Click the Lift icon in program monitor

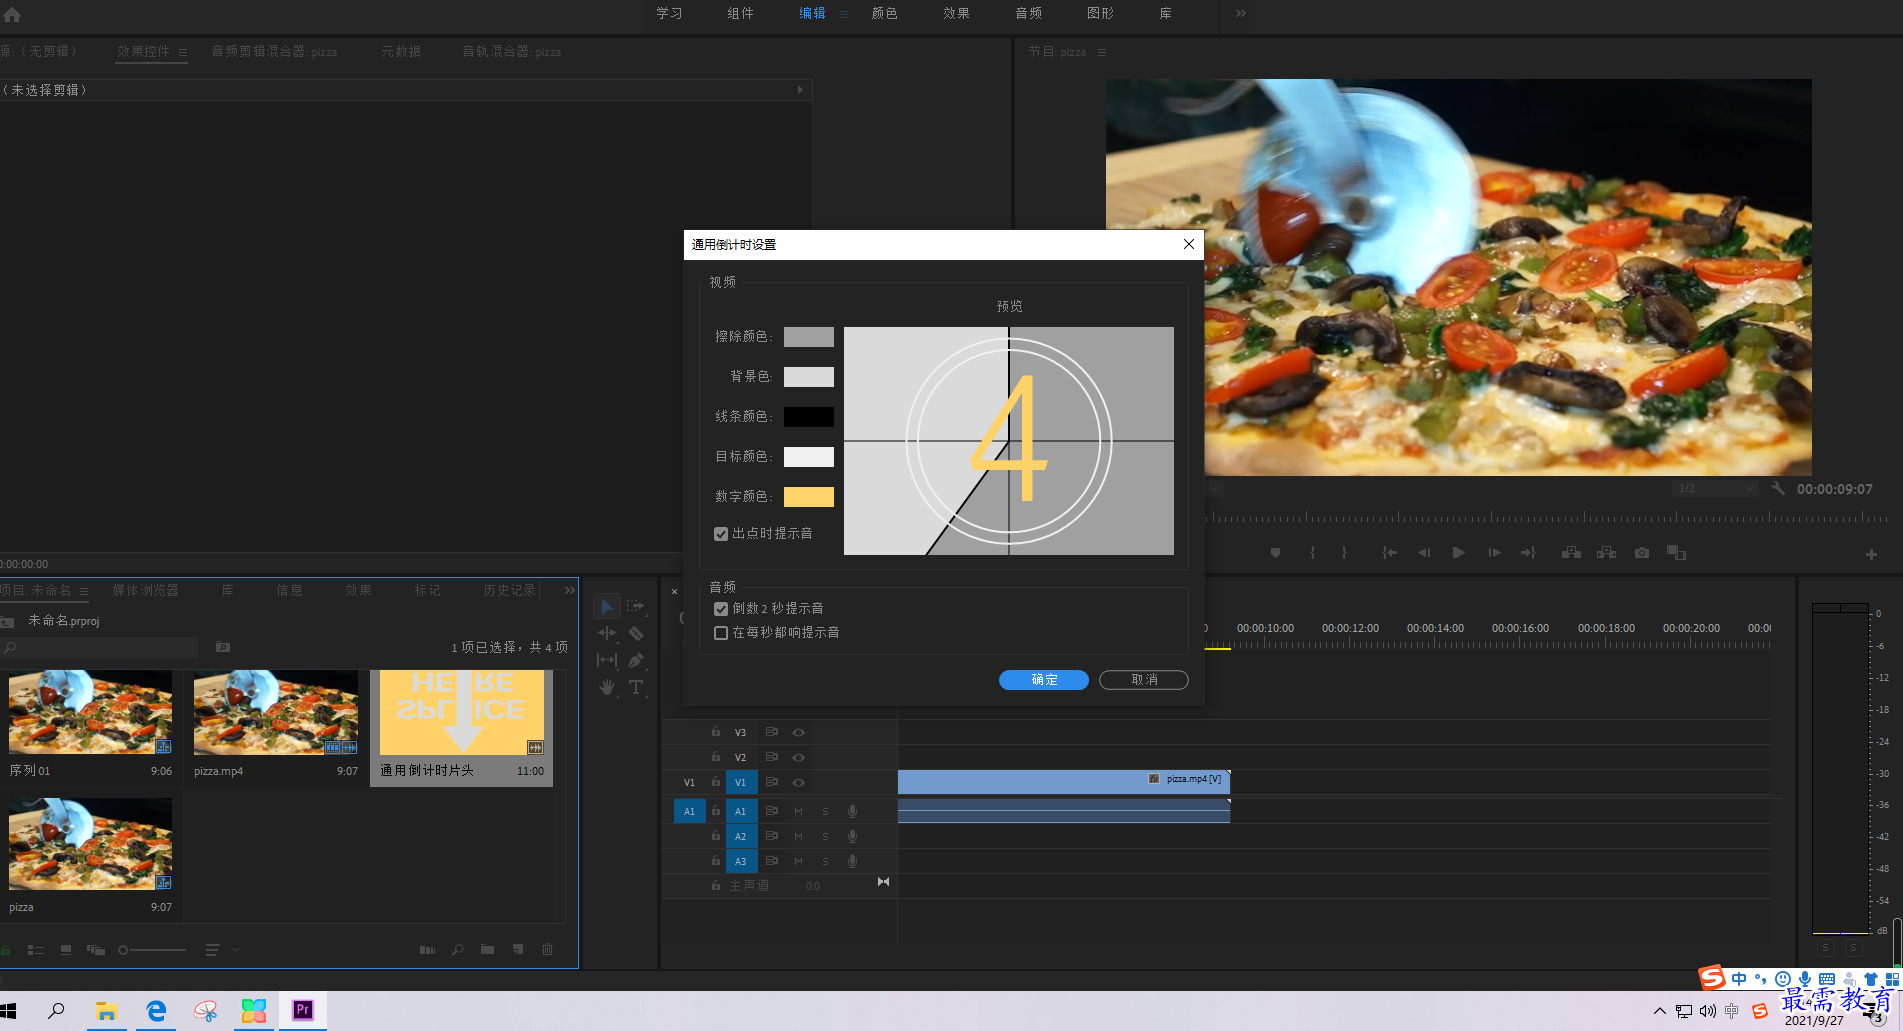pos(1572,553)
